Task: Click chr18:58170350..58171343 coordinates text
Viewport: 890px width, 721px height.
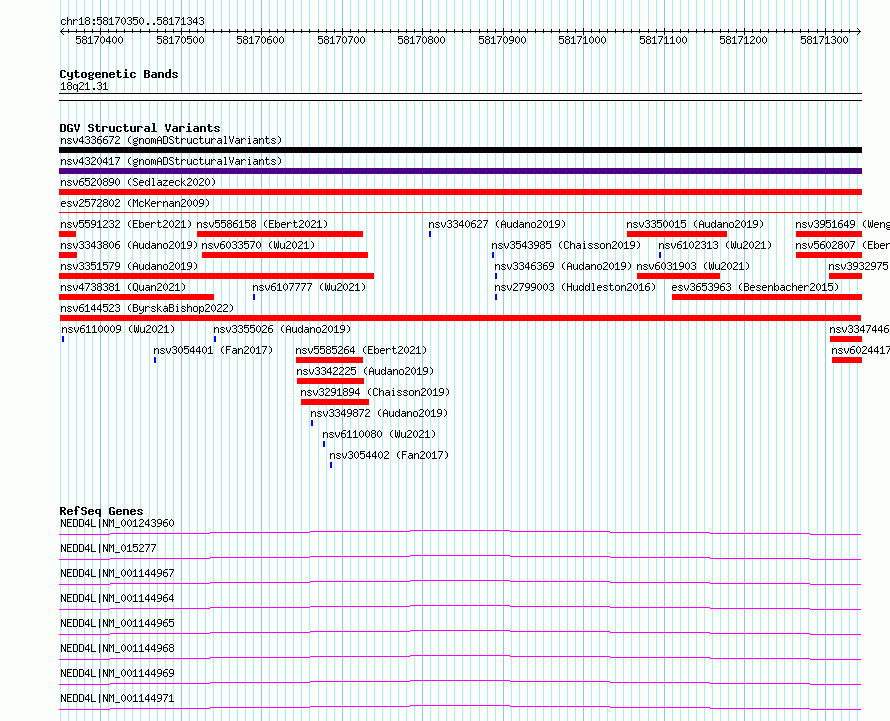Action: (132, 22)
